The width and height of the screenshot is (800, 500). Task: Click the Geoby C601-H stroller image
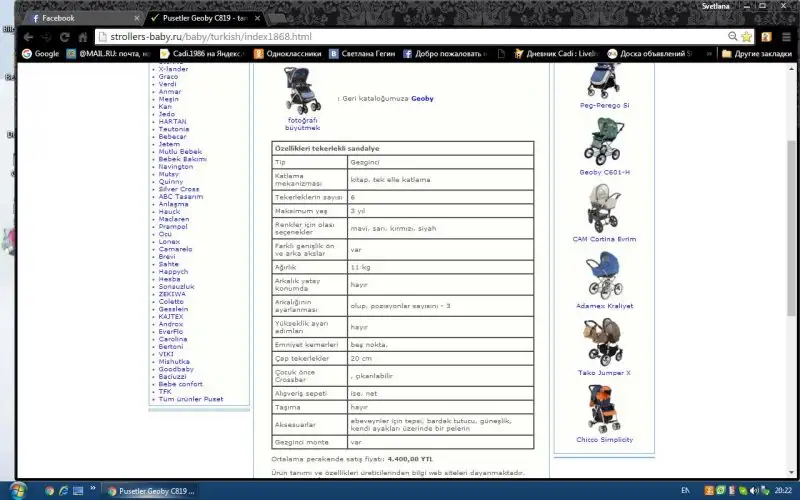tap(604, 141)
